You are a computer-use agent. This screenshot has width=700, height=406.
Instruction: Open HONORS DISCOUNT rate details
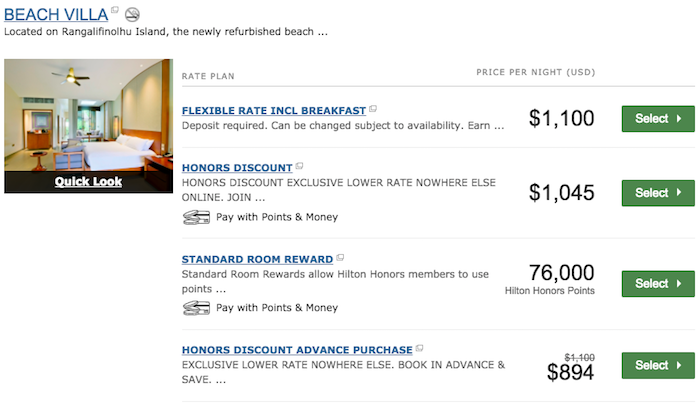(x=237, y=168)
